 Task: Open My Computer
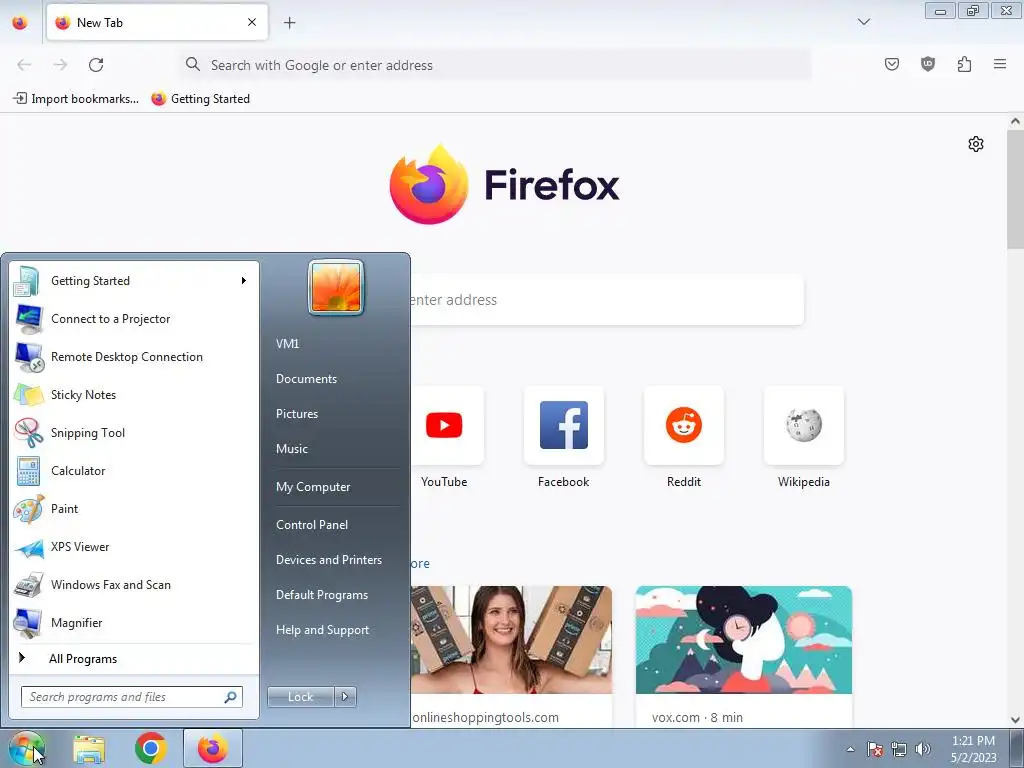(x=313, y=487)
